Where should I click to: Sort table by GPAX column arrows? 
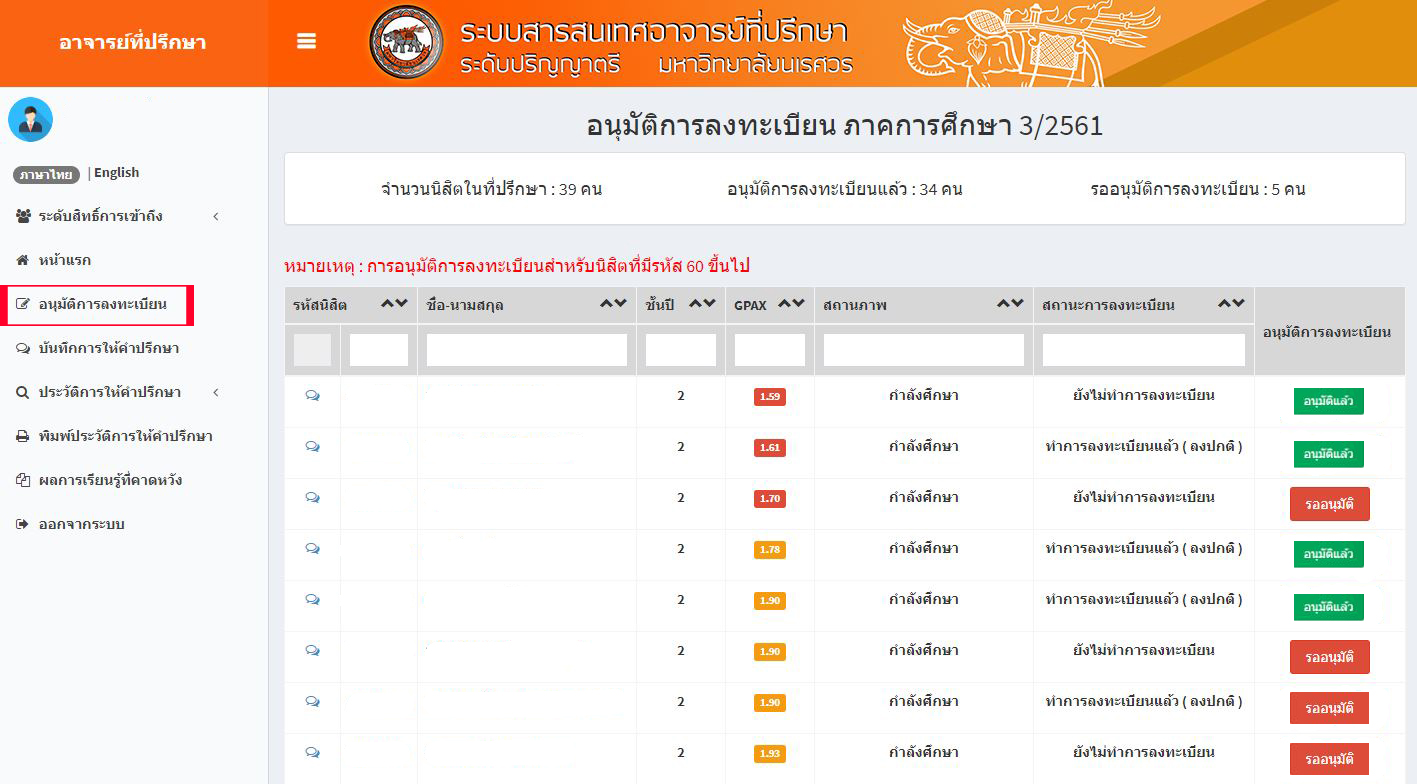[x=791, y=304]
